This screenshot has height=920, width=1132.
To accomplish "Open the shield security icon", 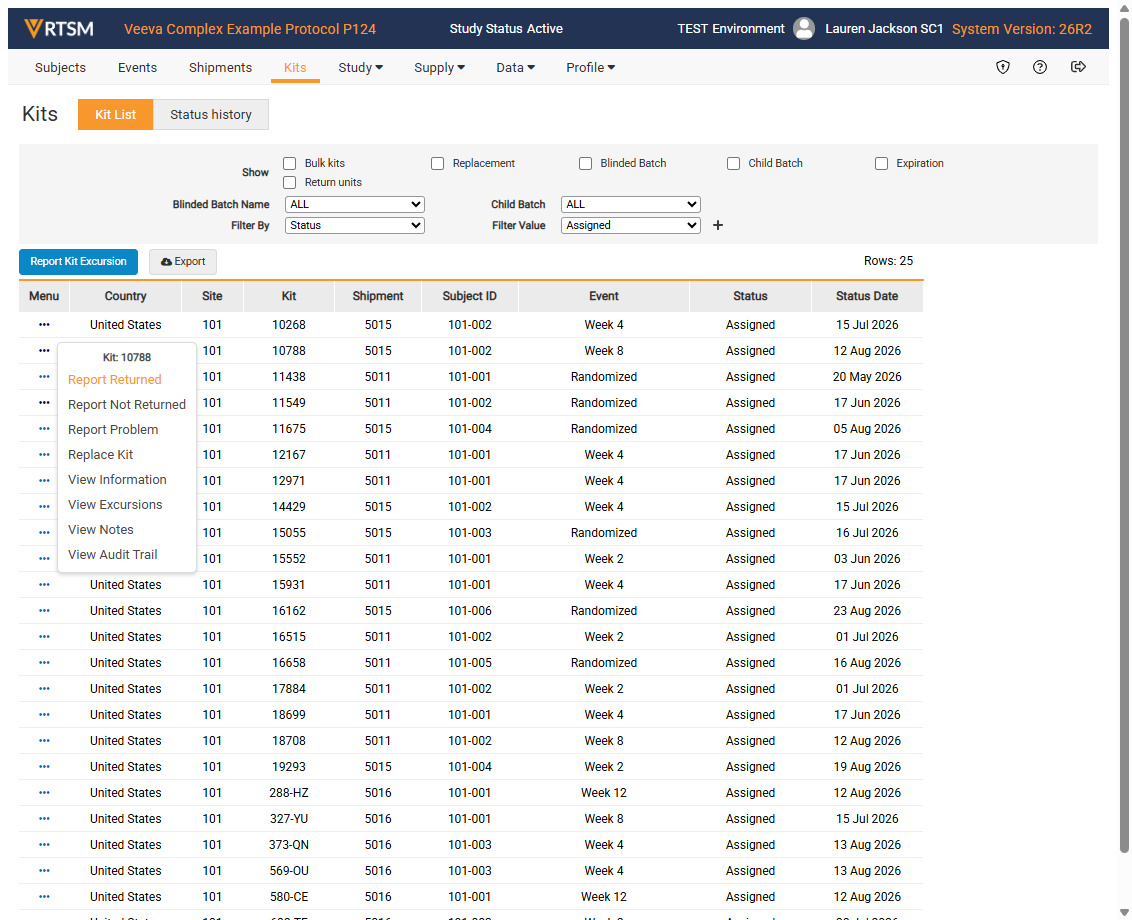I will point(1003,67).
